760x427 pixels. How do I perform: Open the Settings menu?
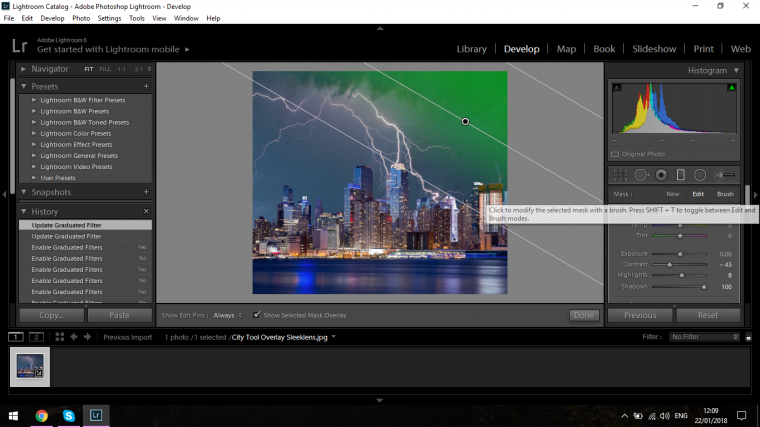click(x=110, y=18)
